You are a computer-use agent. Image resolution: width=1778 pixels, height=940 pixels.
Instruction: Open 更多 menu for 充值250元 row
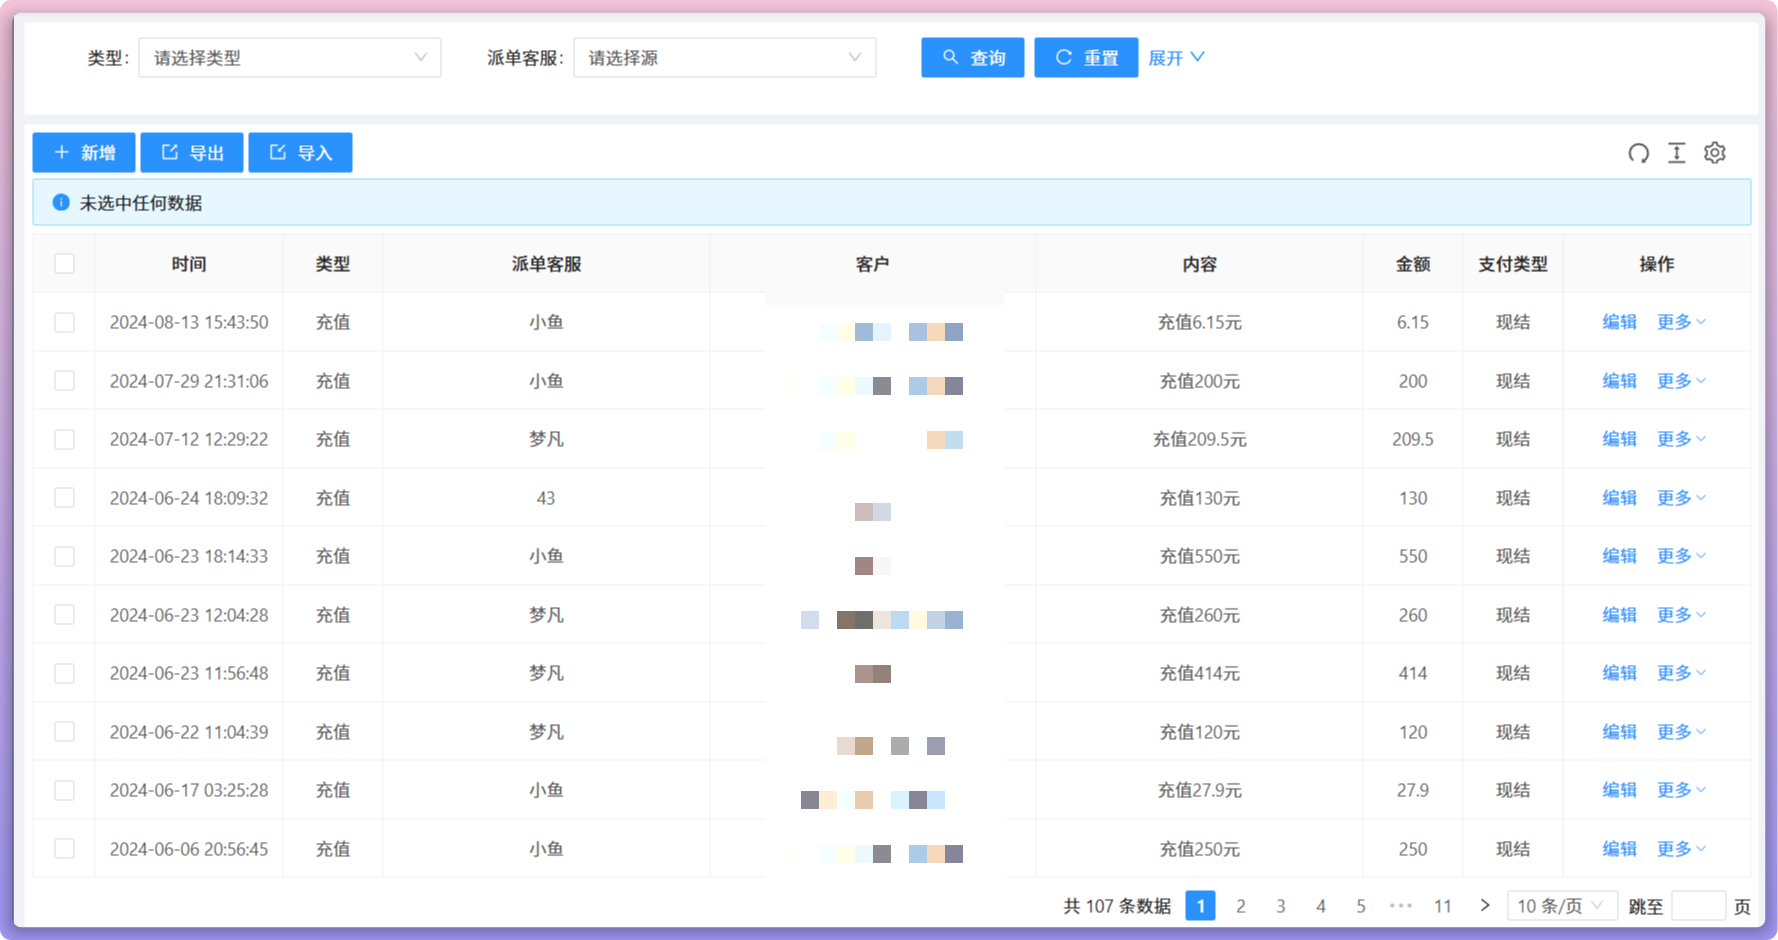tap(1681, 849)
